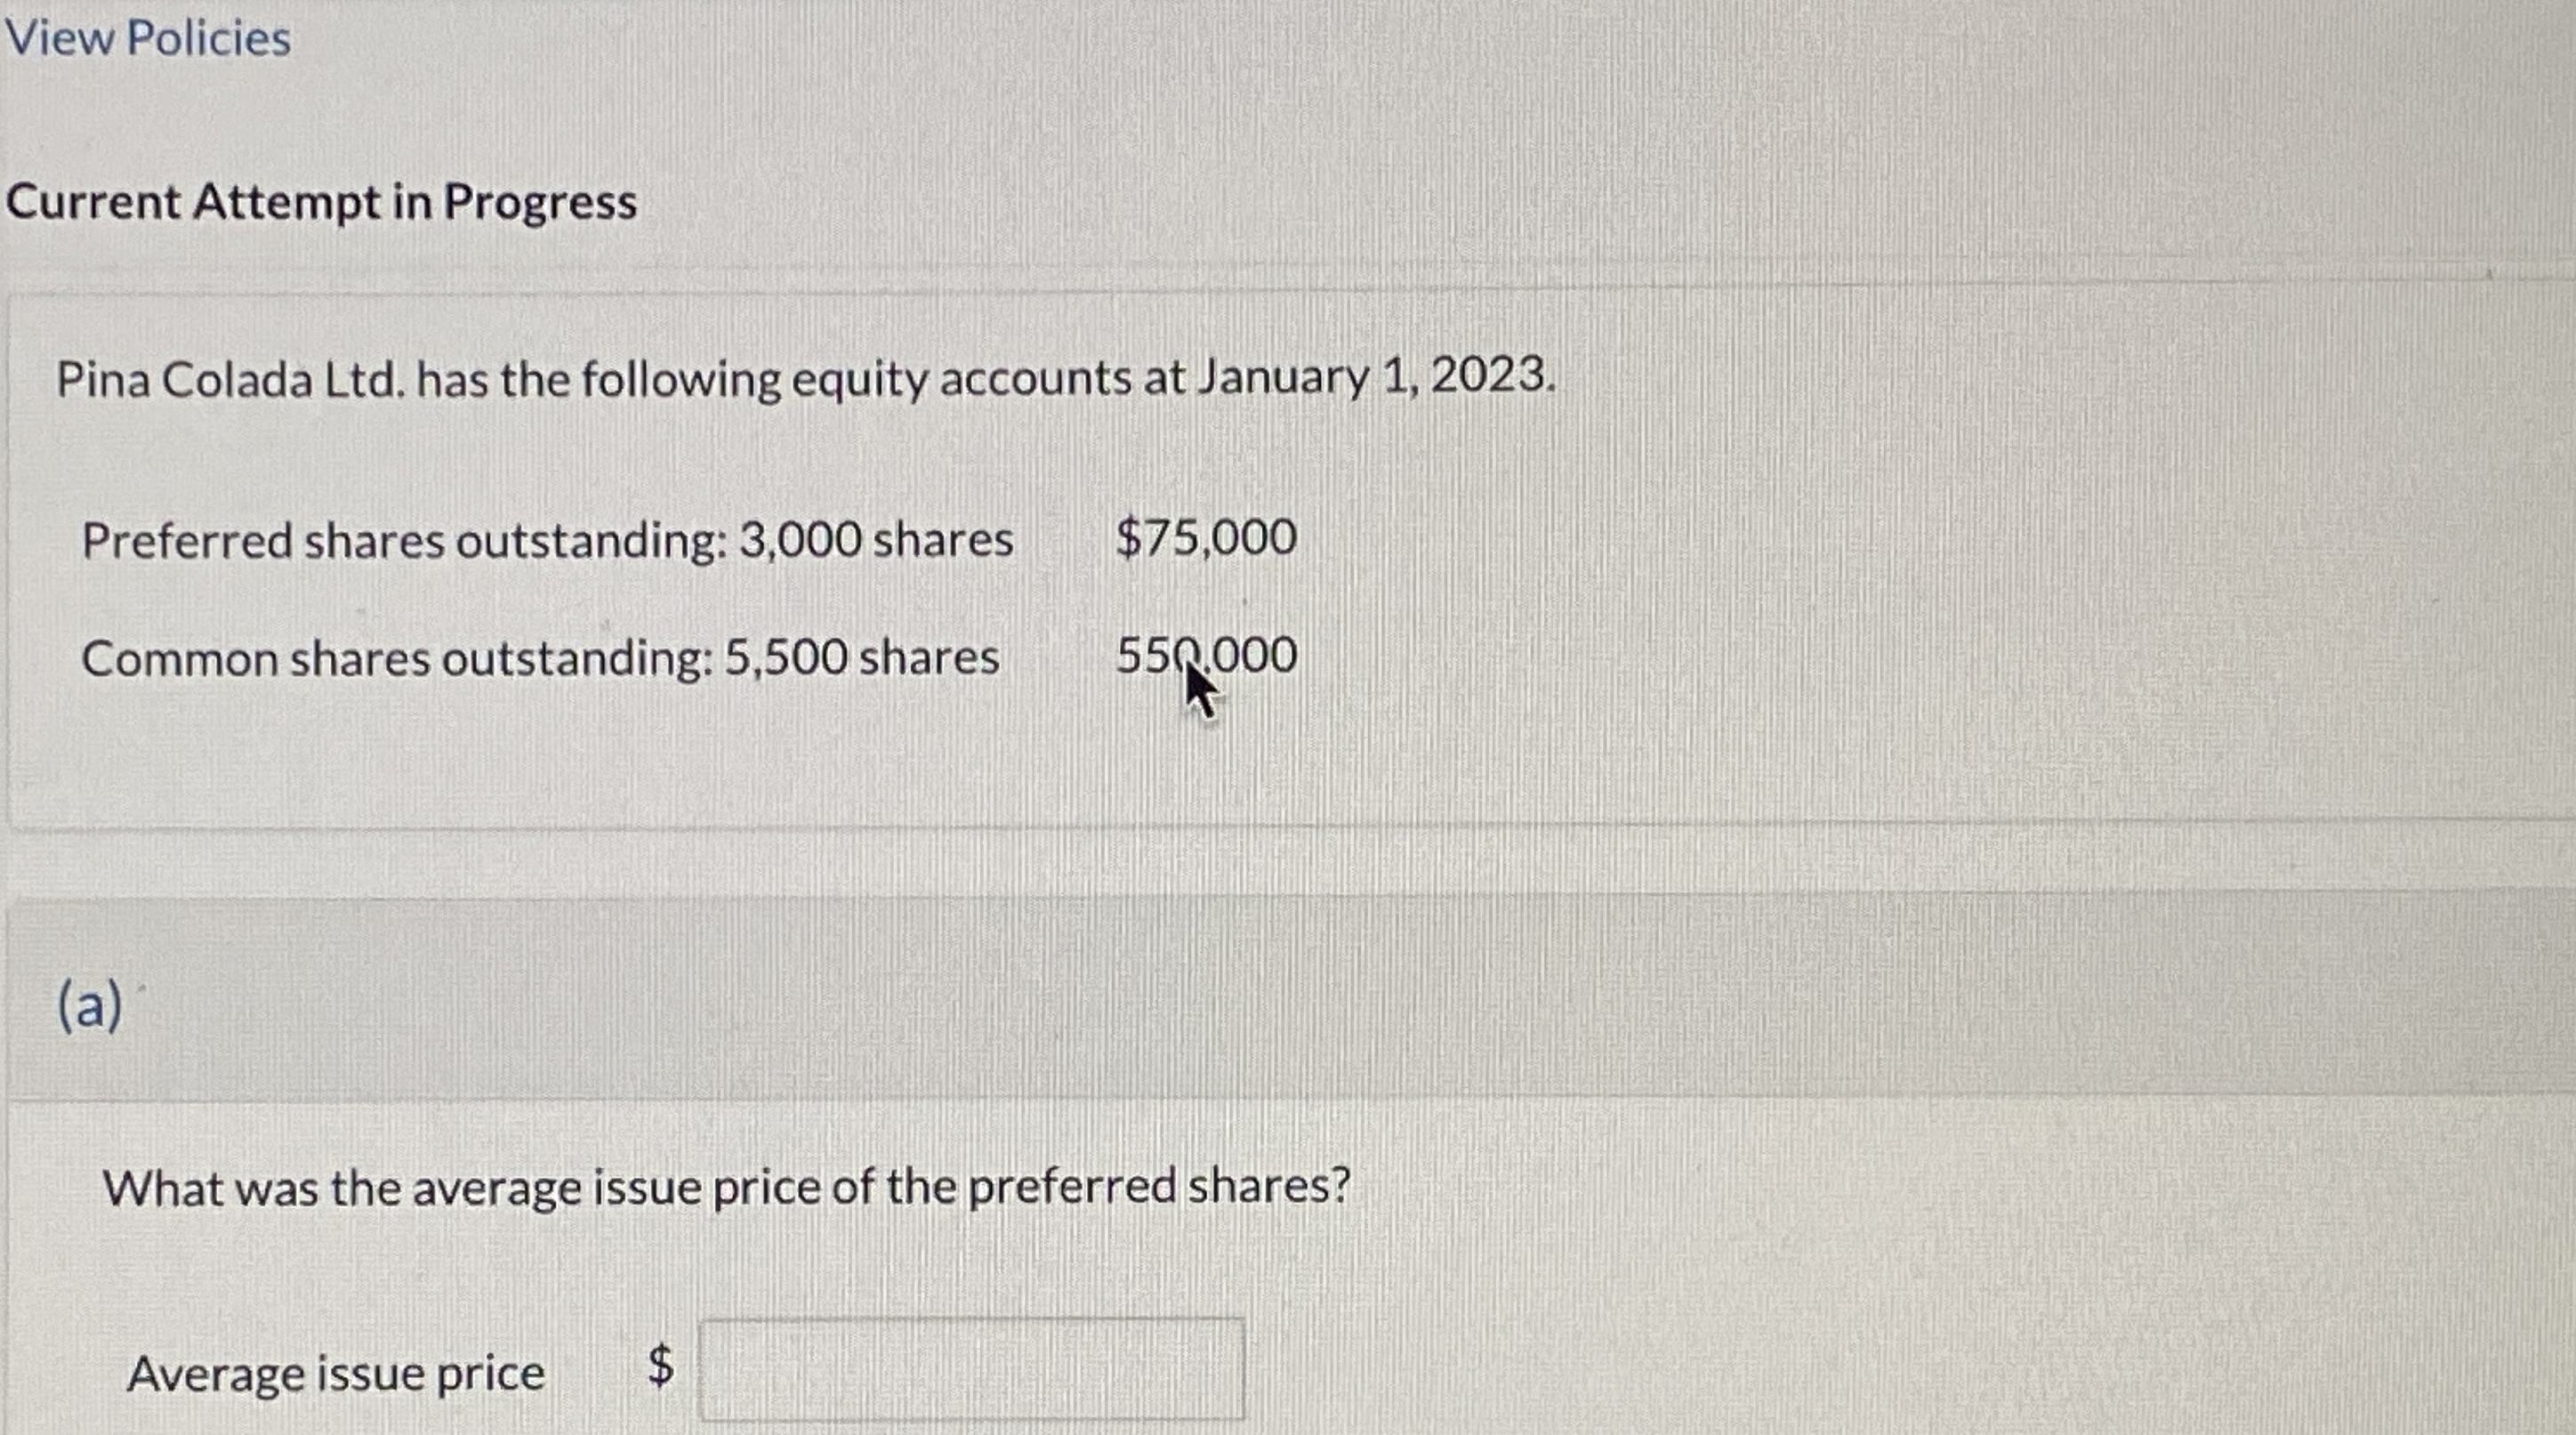Click 'January 1, 2023' in the problem statement
The height and width of the screenshot is (1435, 2576).
coord(1376,377)
